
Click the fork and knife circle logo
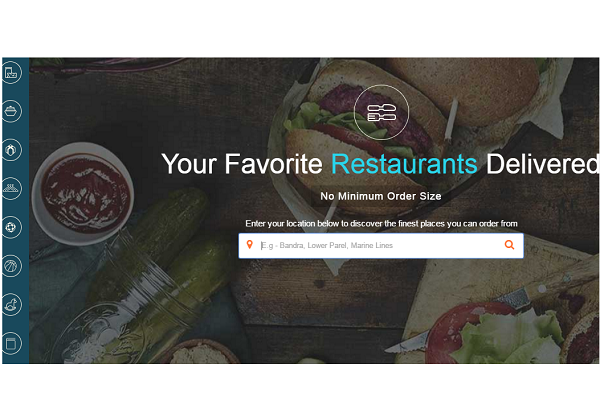pyautogui.click(x=381, y=112)
